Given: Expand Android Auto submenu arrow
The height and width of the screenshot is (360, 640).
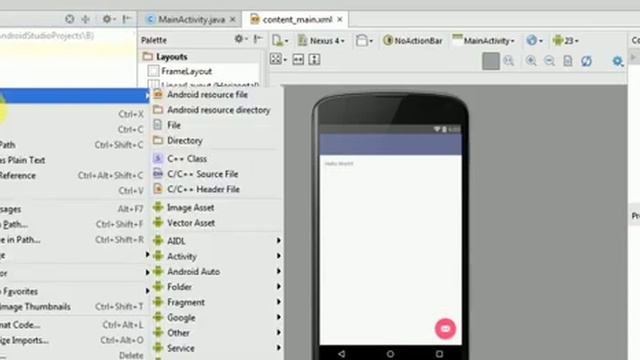Looking at the screenshot, I should [x=279, y=271].
